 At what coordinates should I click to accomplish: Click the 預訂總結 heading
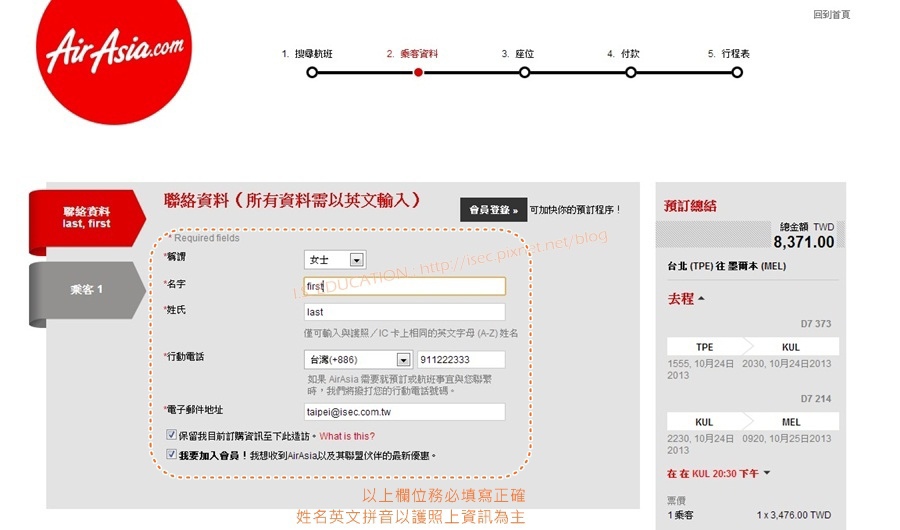690,206
